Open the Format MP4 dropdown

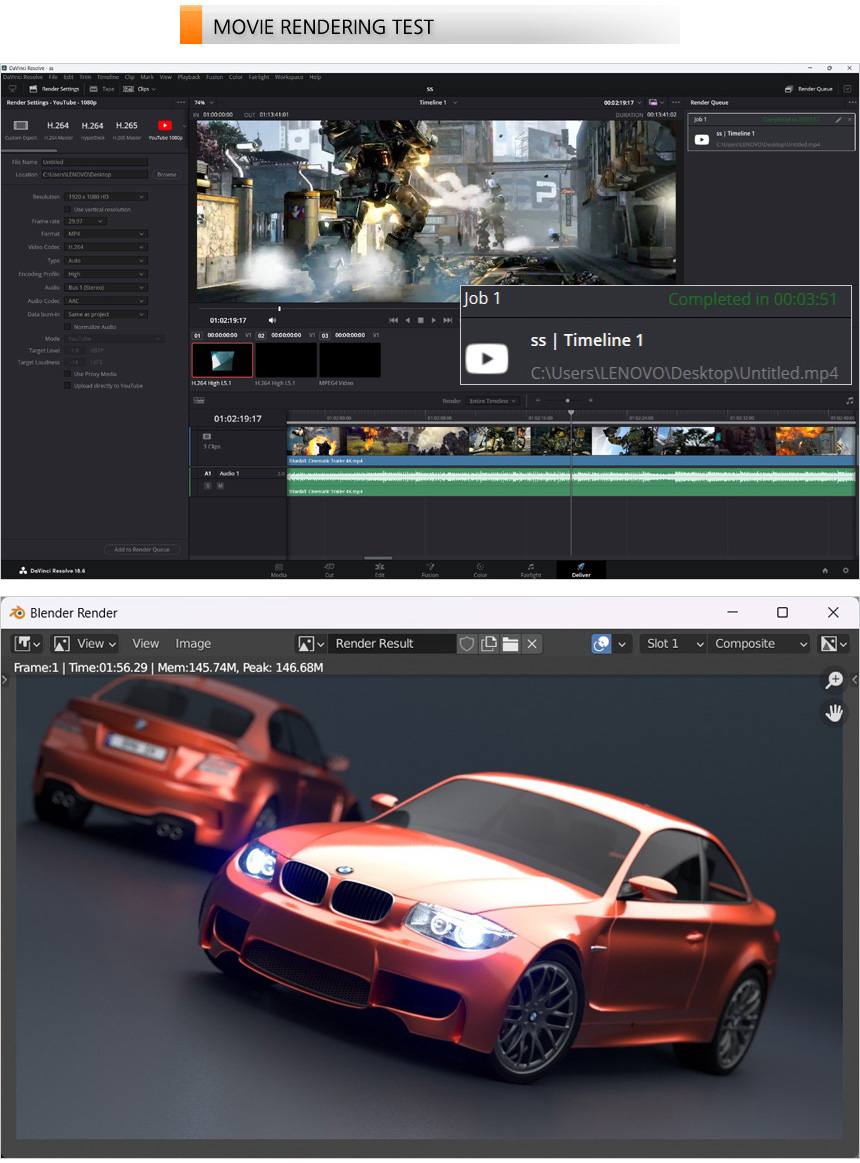(x=106, y=234)
